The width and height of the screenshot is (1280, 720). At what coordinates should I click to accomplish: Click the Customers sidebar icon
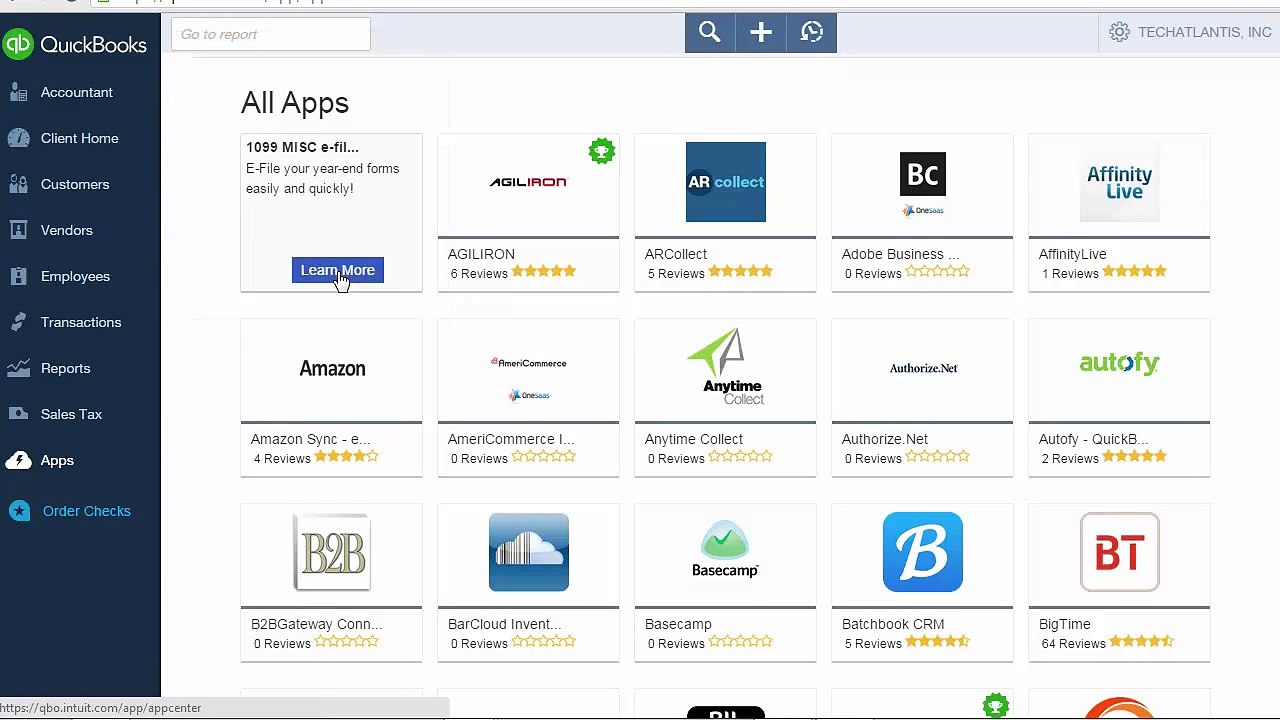click(18, 184)
